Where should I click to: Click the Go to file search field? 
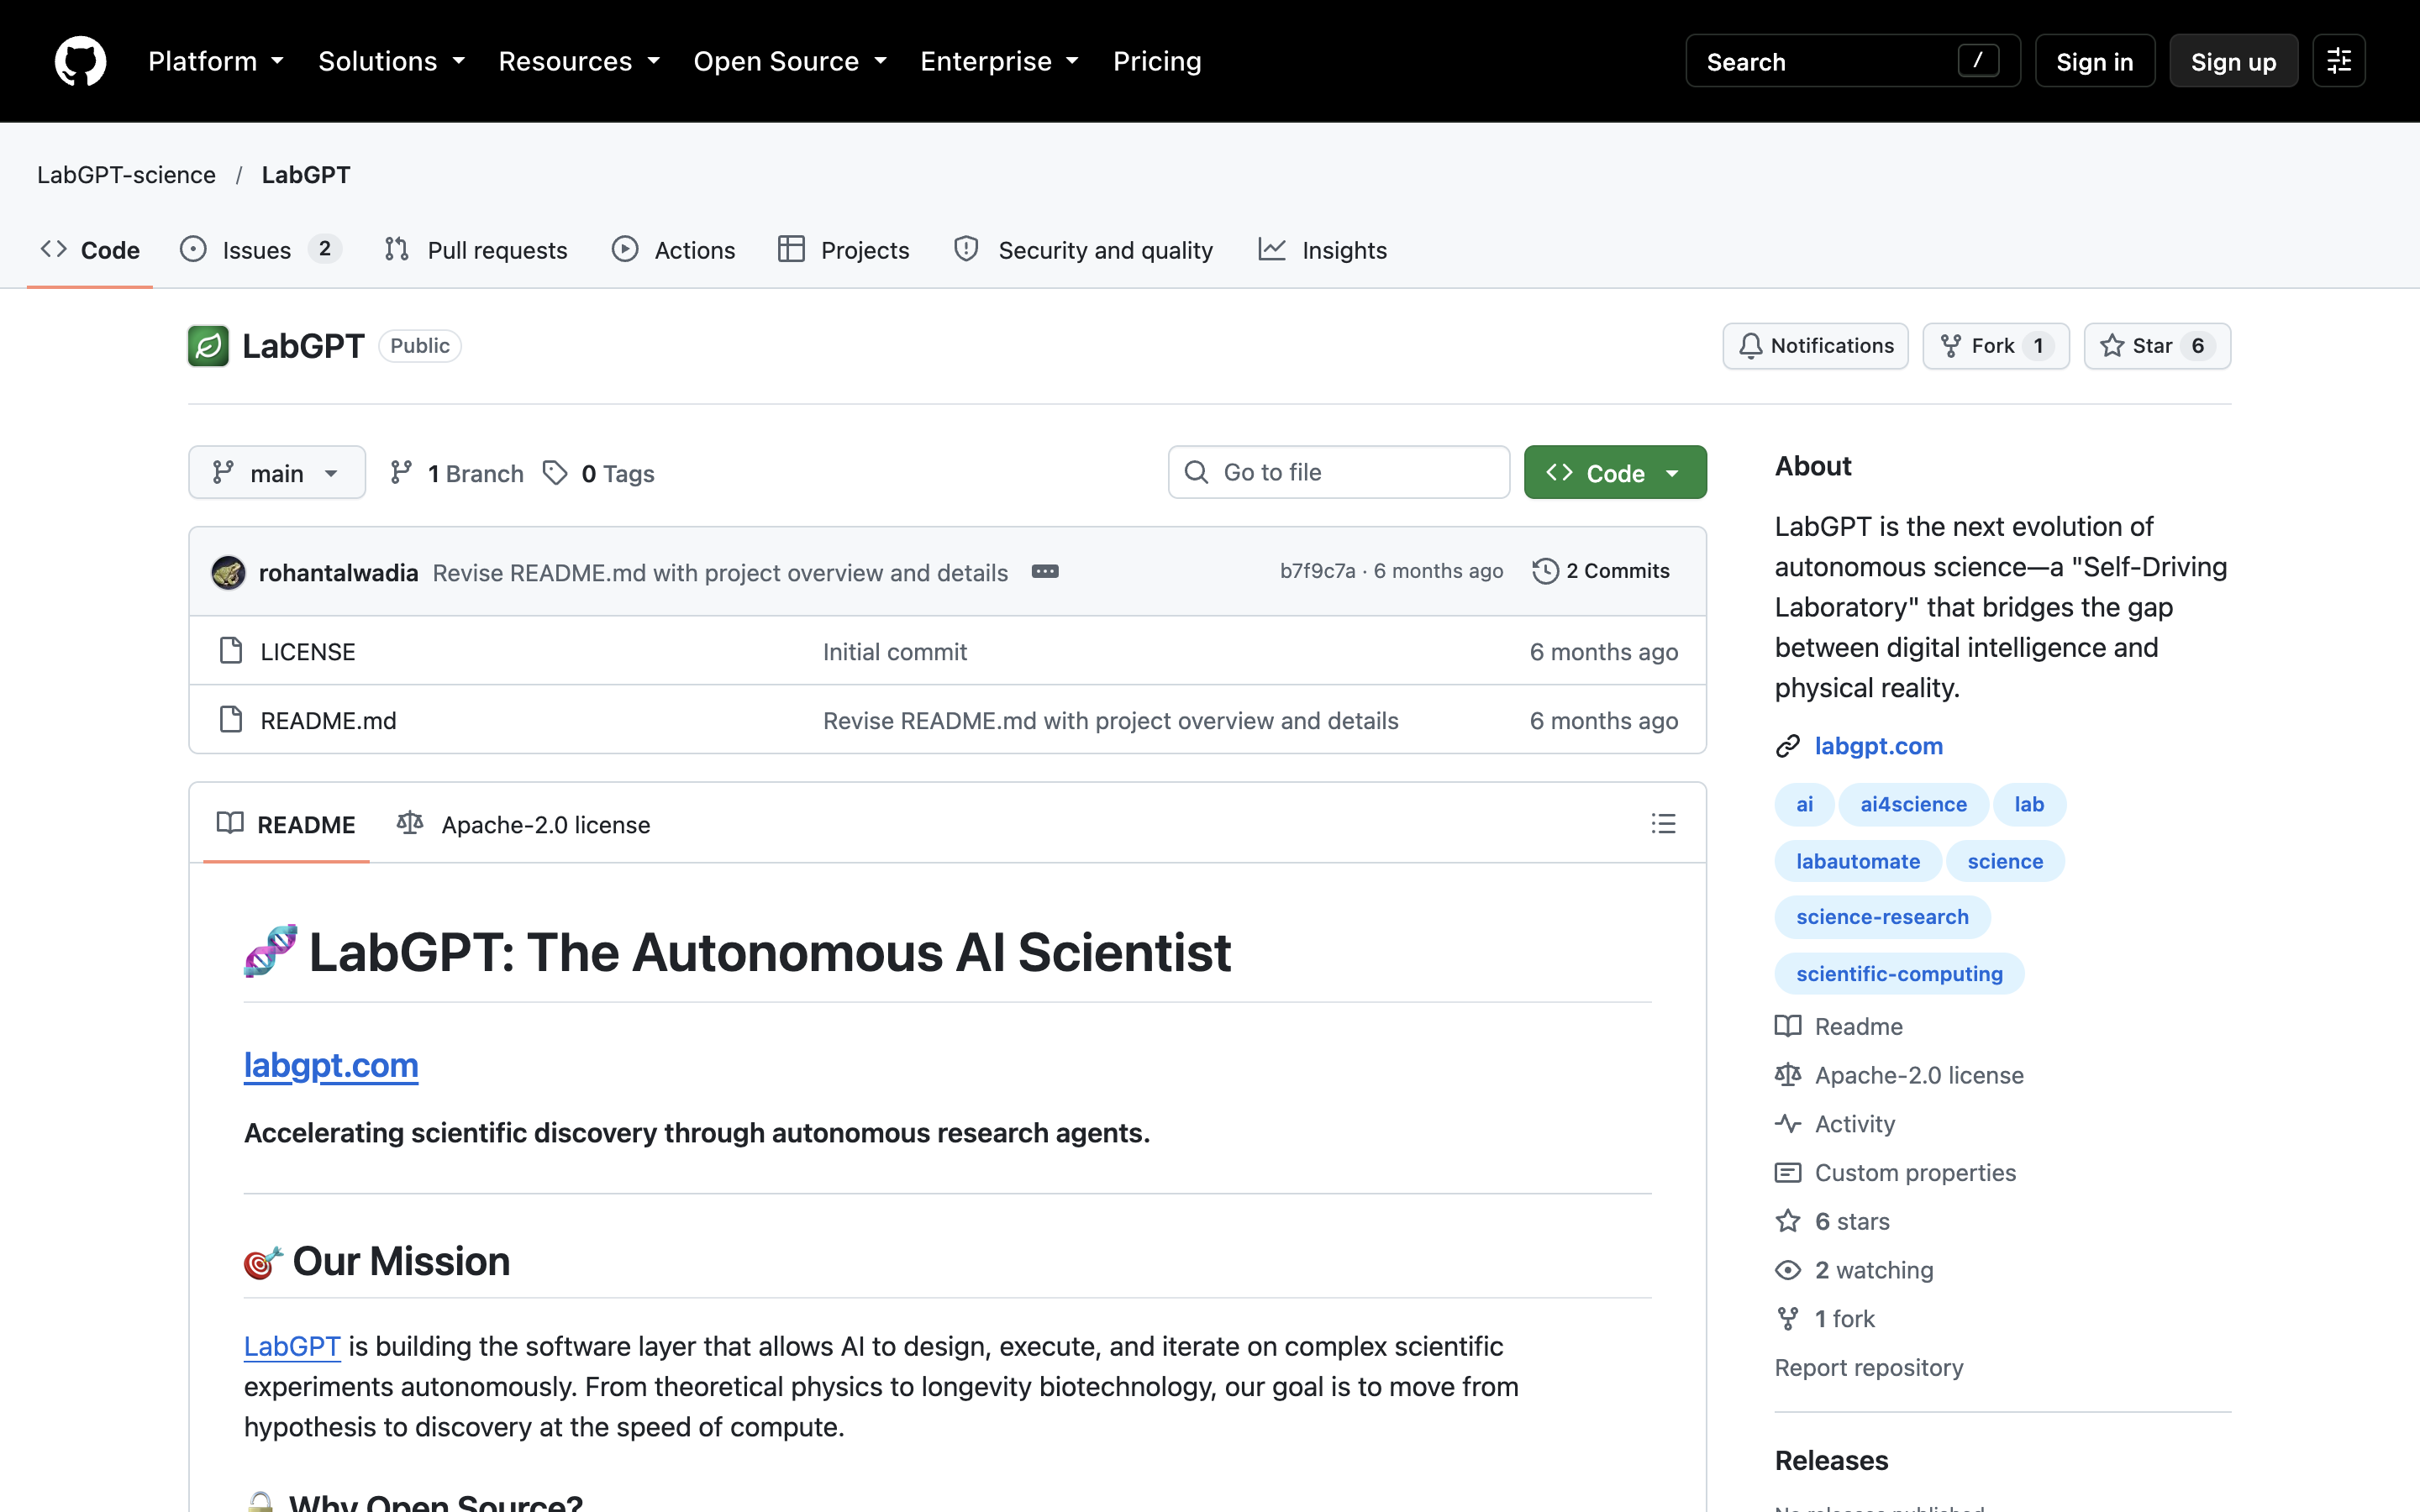1339,472
